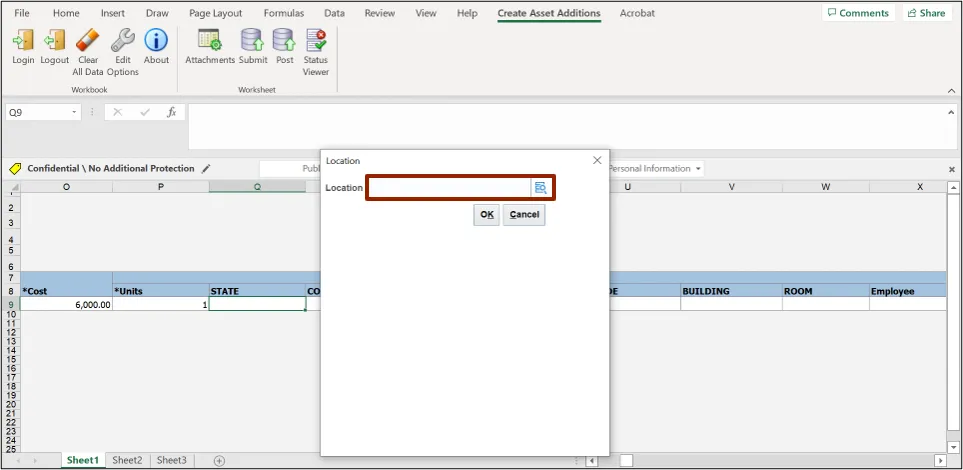This screenshot has width=963, height=470.
Task: Switch to the Home tab
Action: pyautogui.click(x=66, y=13)
